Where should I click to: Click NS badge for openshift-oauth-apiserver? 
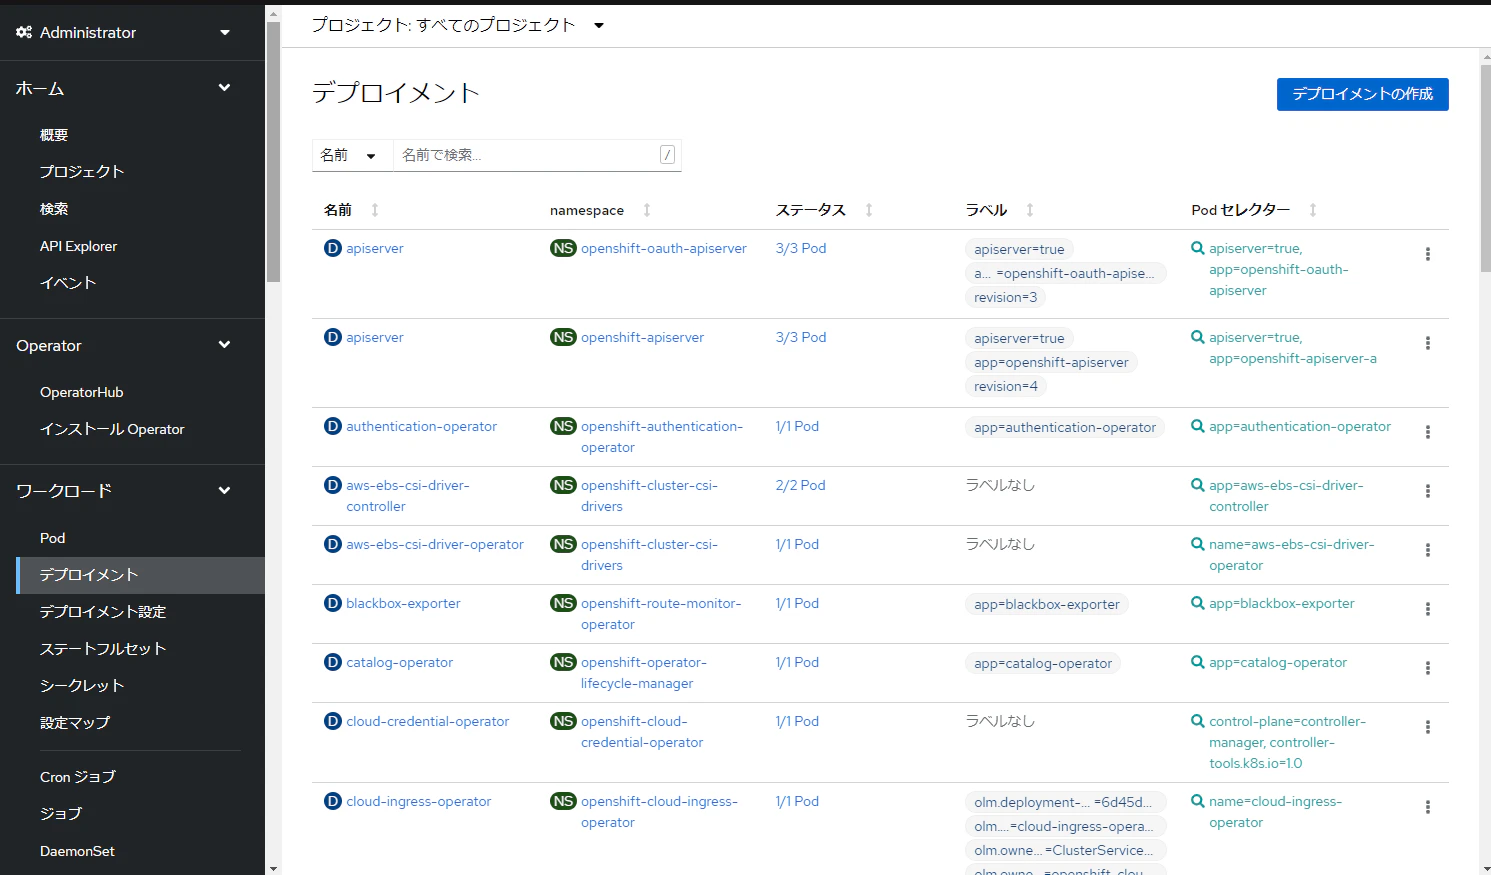click(x=563, y=248)
